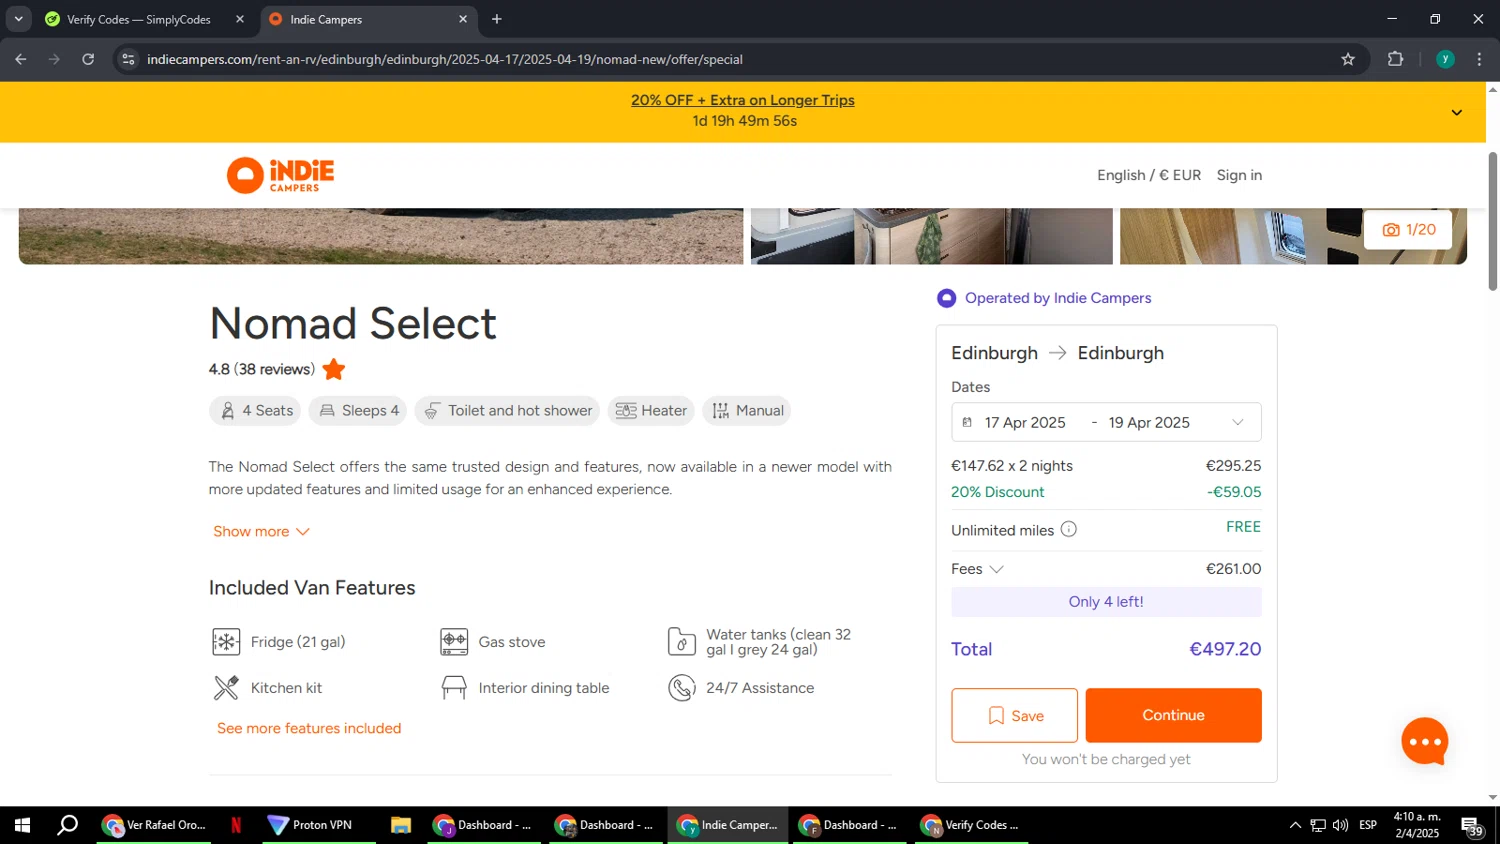
Task: Show hidden system tray icons
Action: [x=1295, y=825]
